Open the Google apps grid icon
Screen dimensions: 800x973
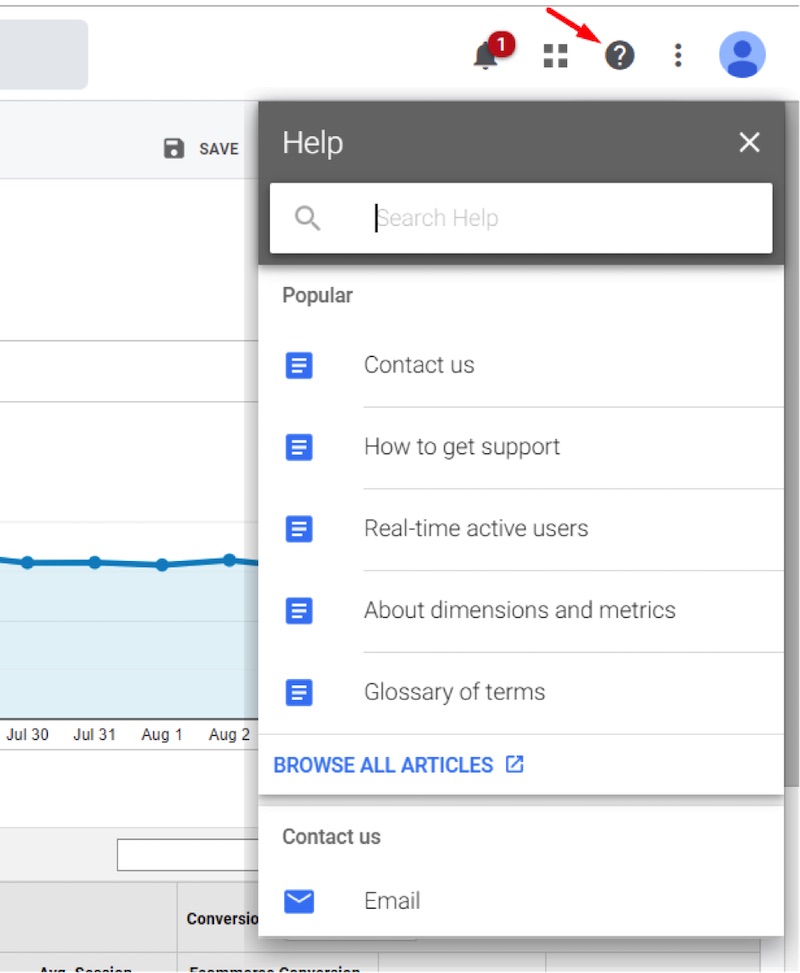point(555,55)
